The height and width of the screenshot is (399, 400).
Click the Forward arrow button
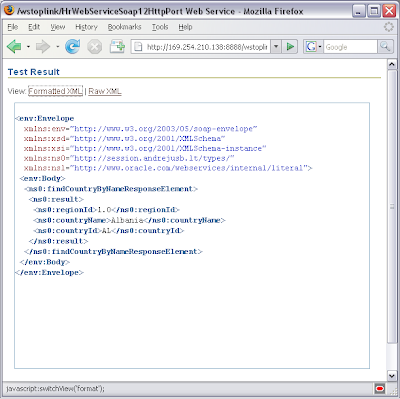click(43, 47)
